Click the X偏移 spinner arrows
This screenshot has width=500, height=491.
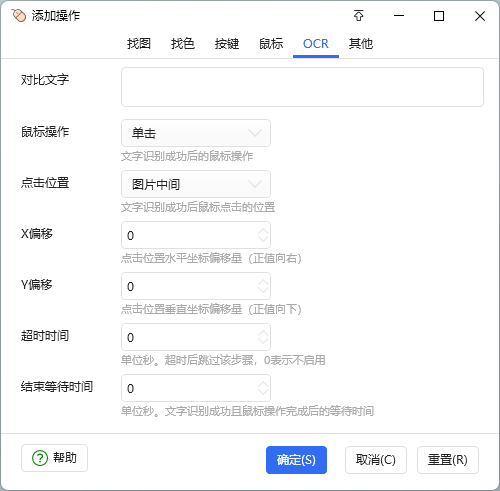pyautogui.click(x=263, y=235)
